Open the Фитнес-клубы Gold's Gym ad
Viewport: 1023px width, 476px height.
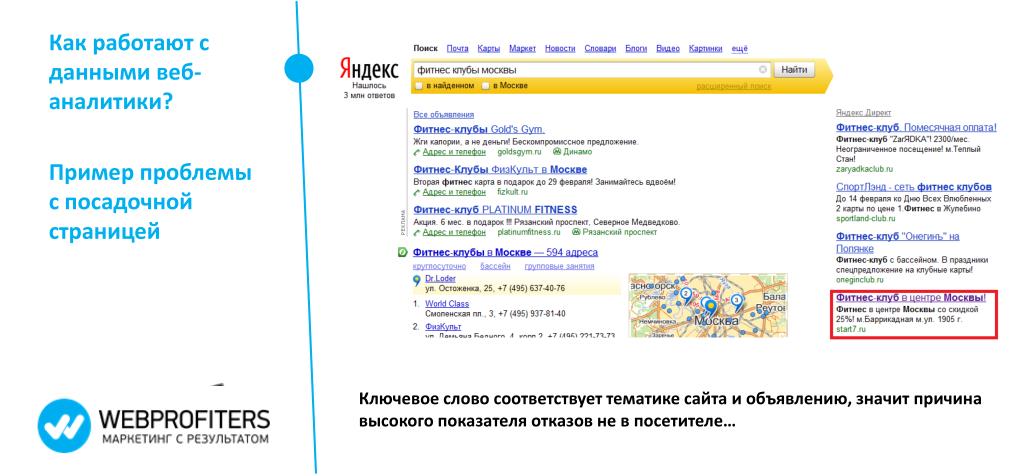coord(479,129)
